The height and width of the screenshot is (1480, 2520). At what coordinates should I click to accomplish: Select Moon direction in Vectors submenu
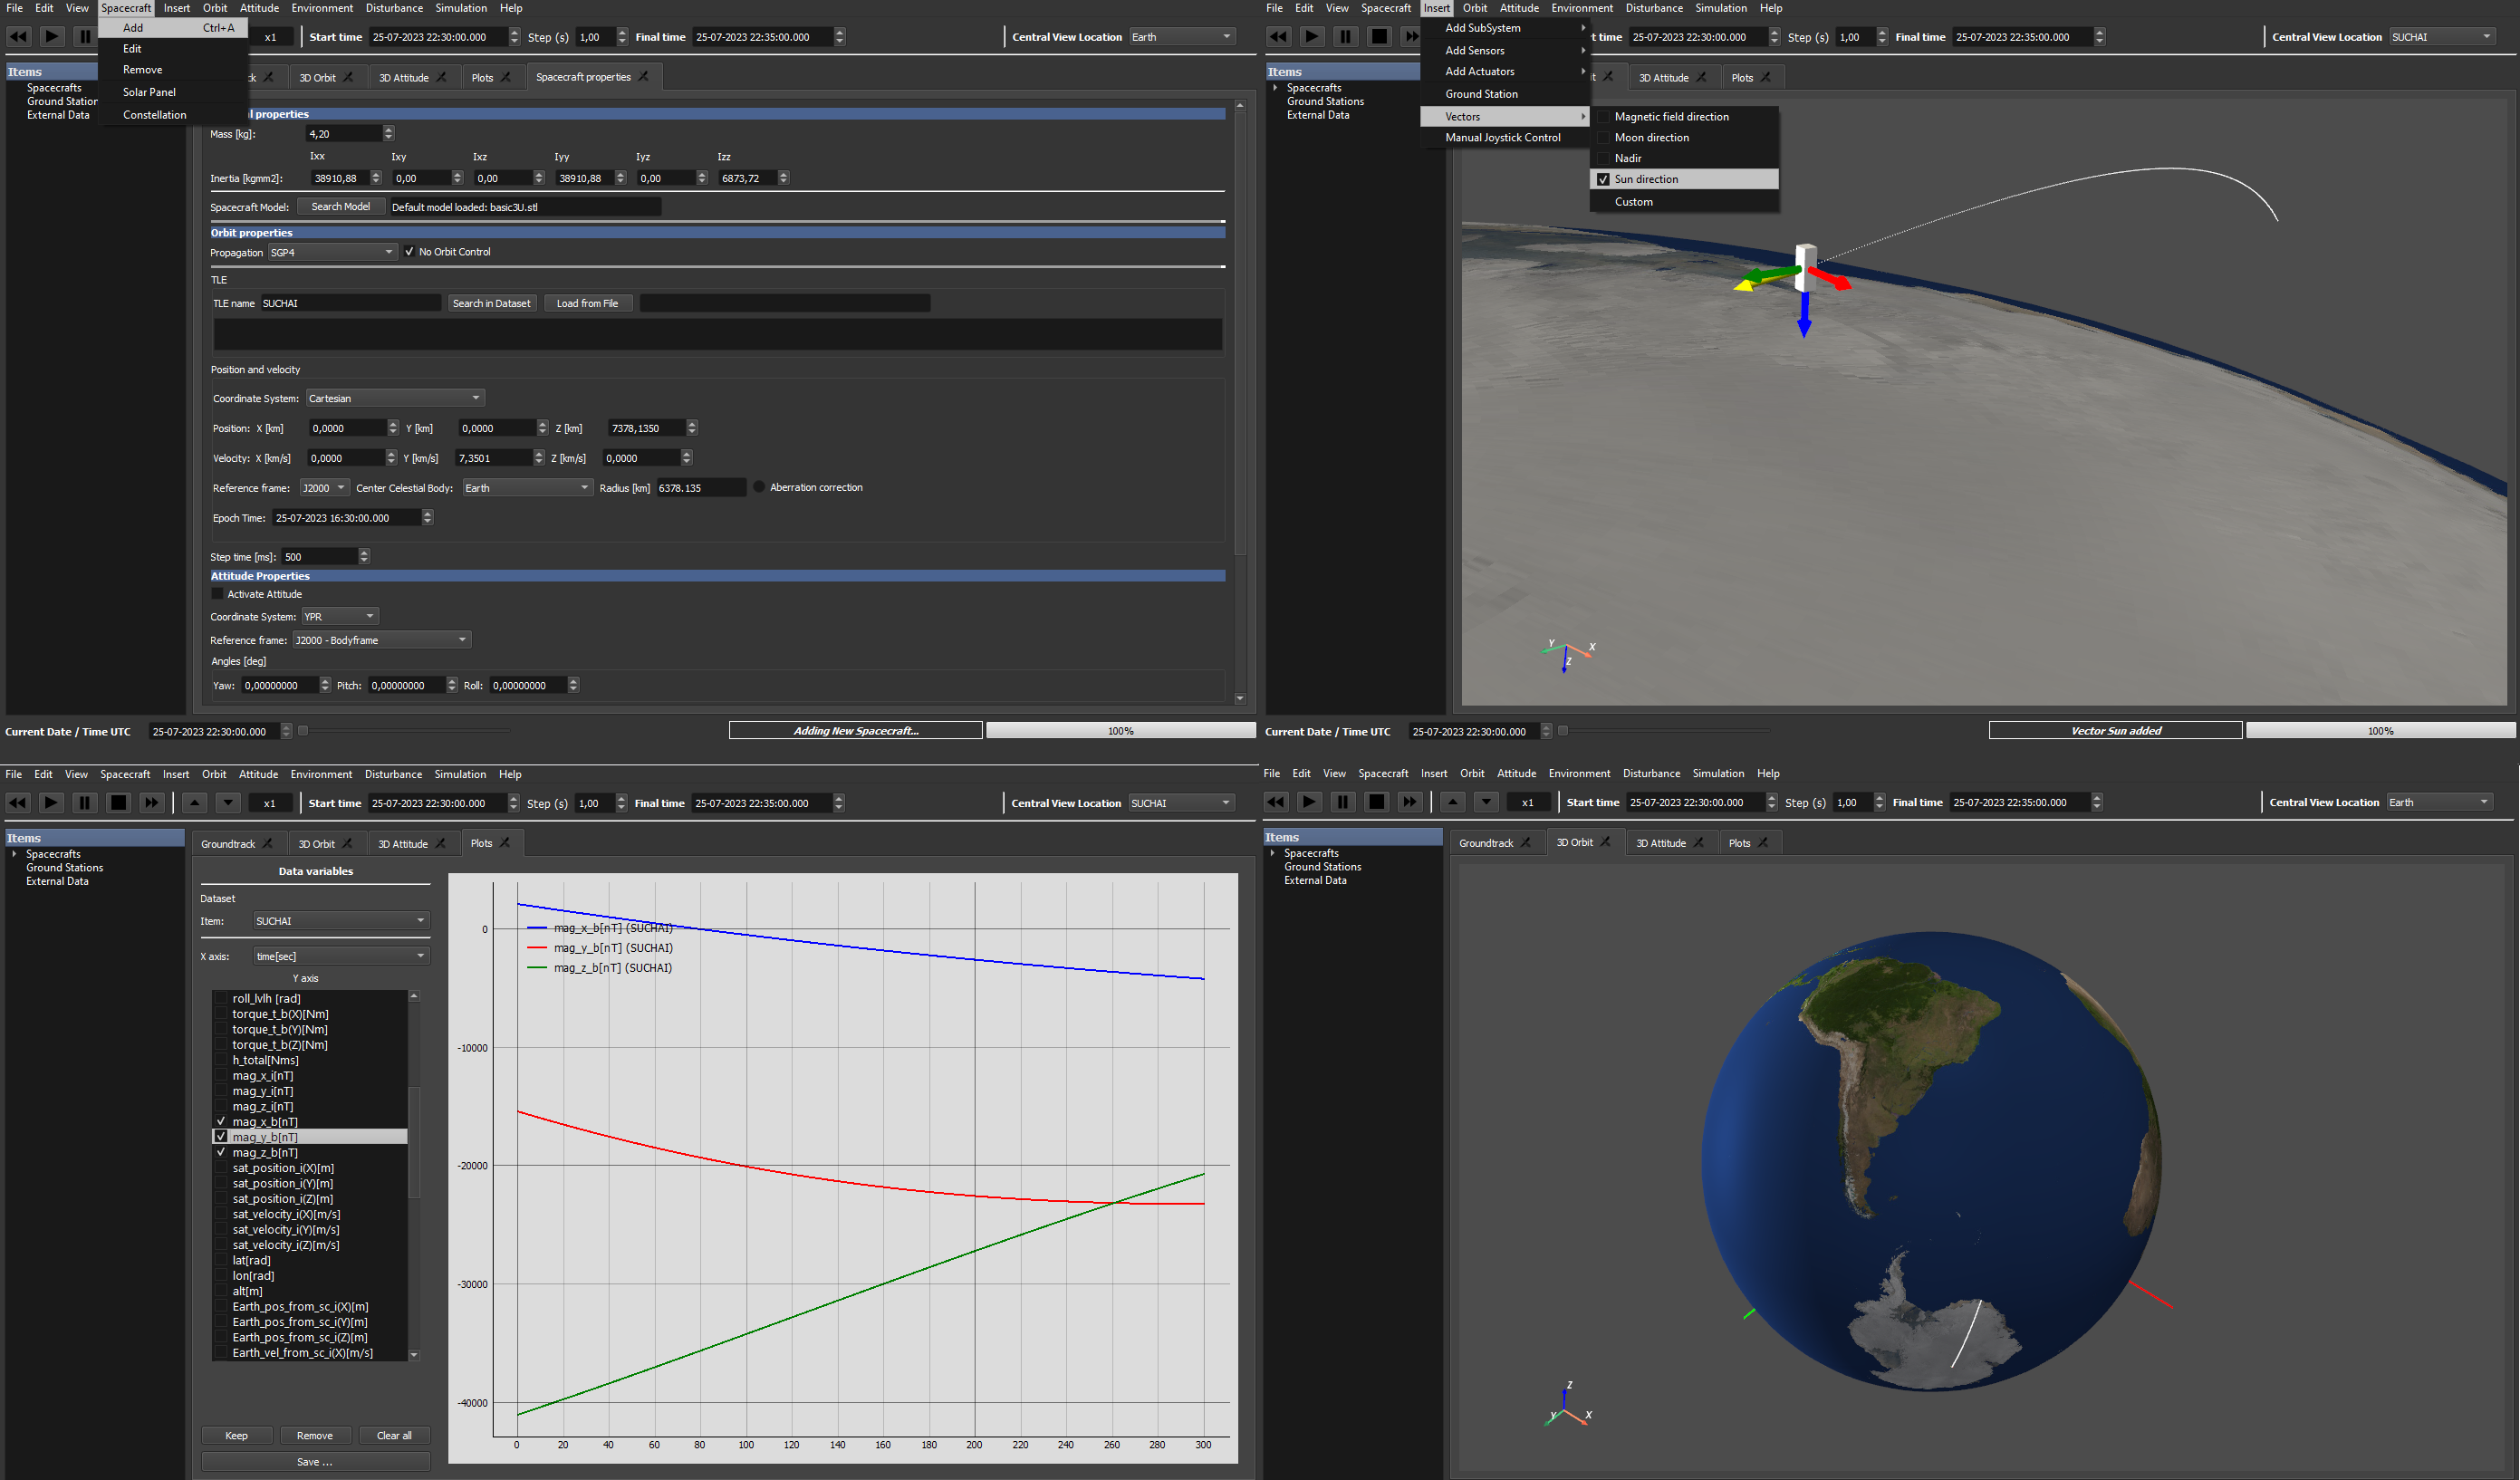(x=1651, y=138)
